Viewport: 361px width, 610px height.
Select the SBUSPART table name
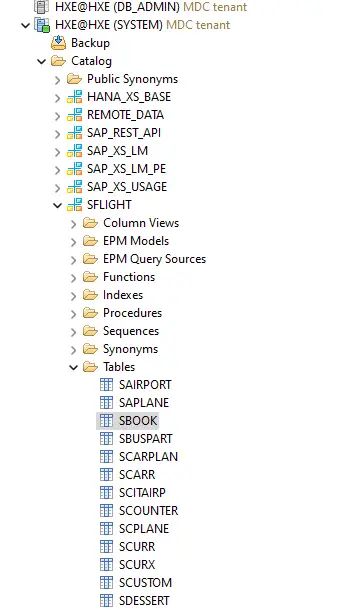click(x=145, y=439)
